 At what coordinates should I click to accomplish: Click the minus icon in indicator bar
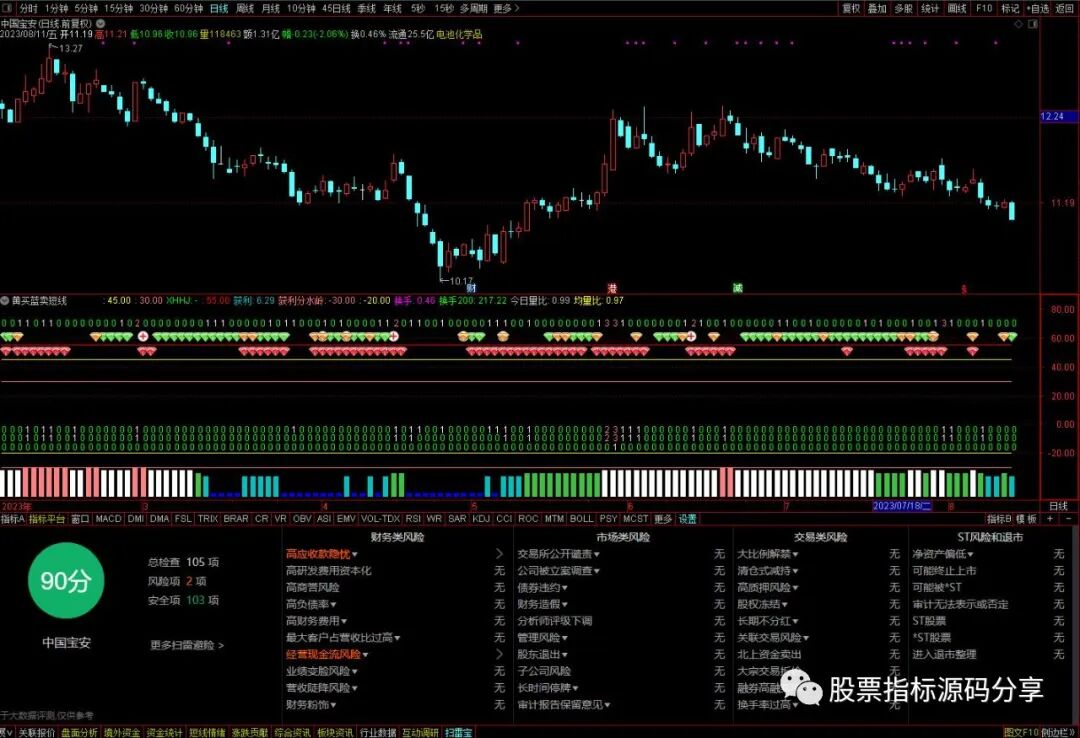pyautogui.click(x=1068, y=519)
